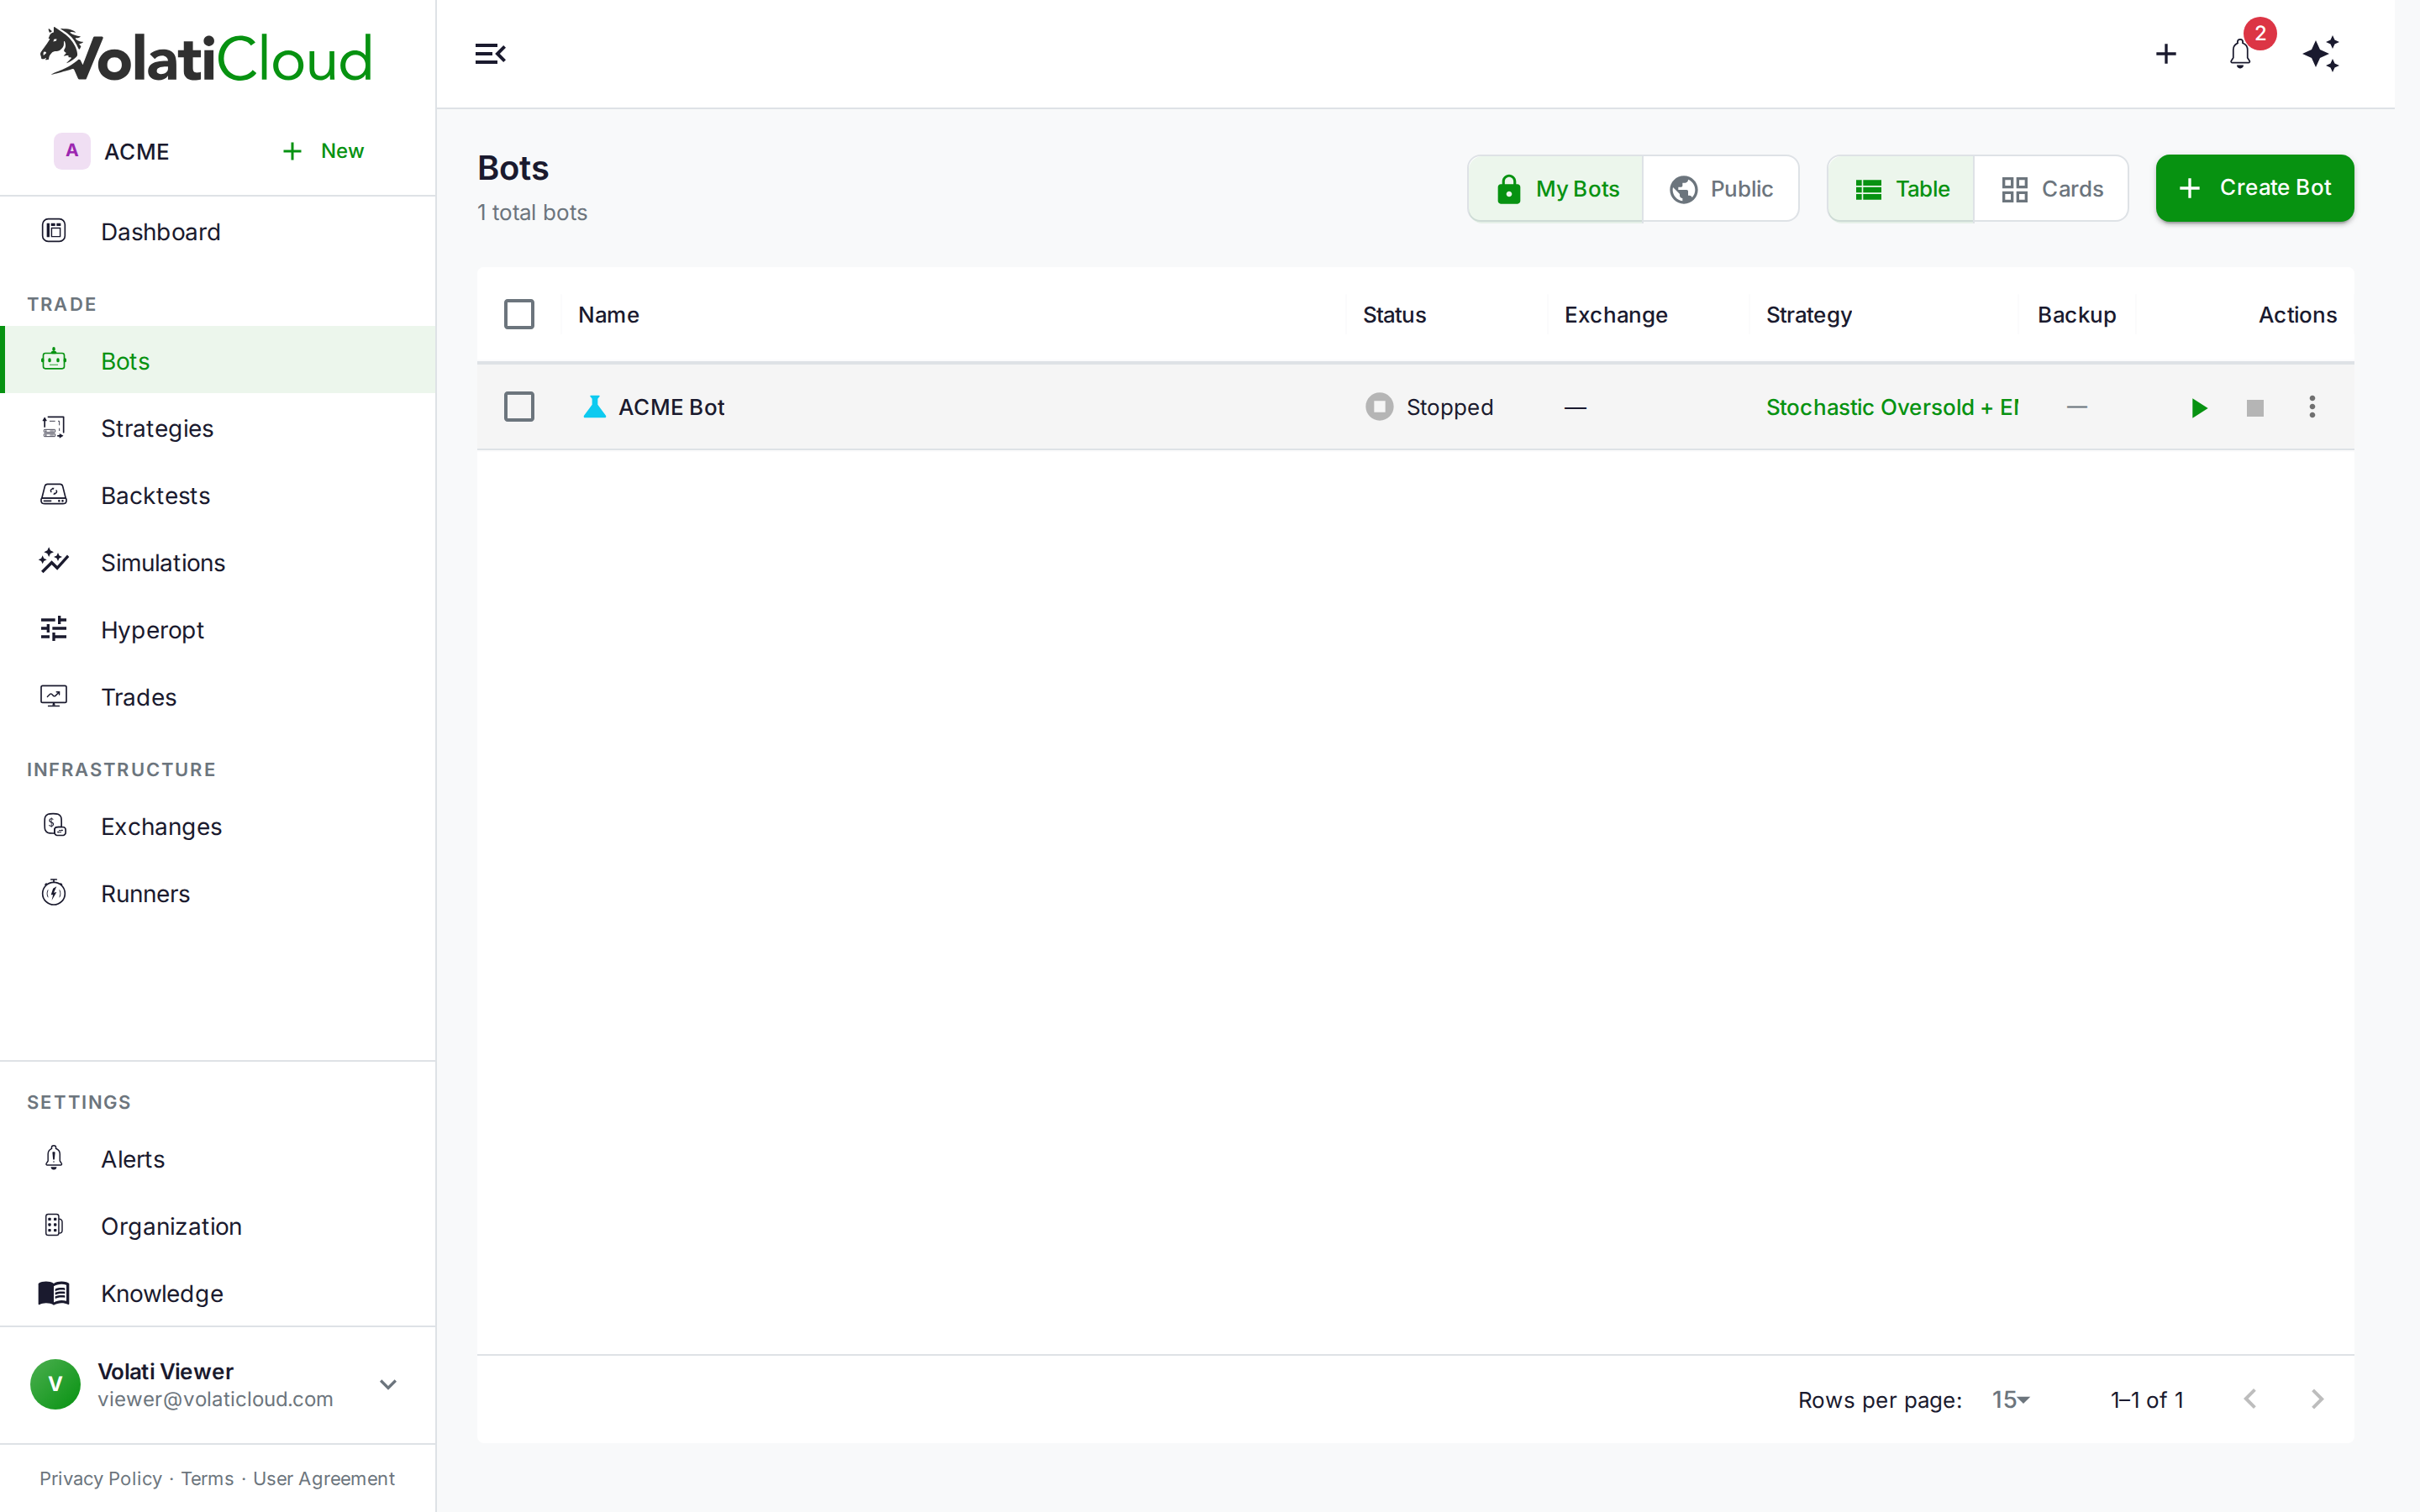Click the Exchanges icon in sidebar
Screen dimensions: 2420x1512
pos(54,825)
